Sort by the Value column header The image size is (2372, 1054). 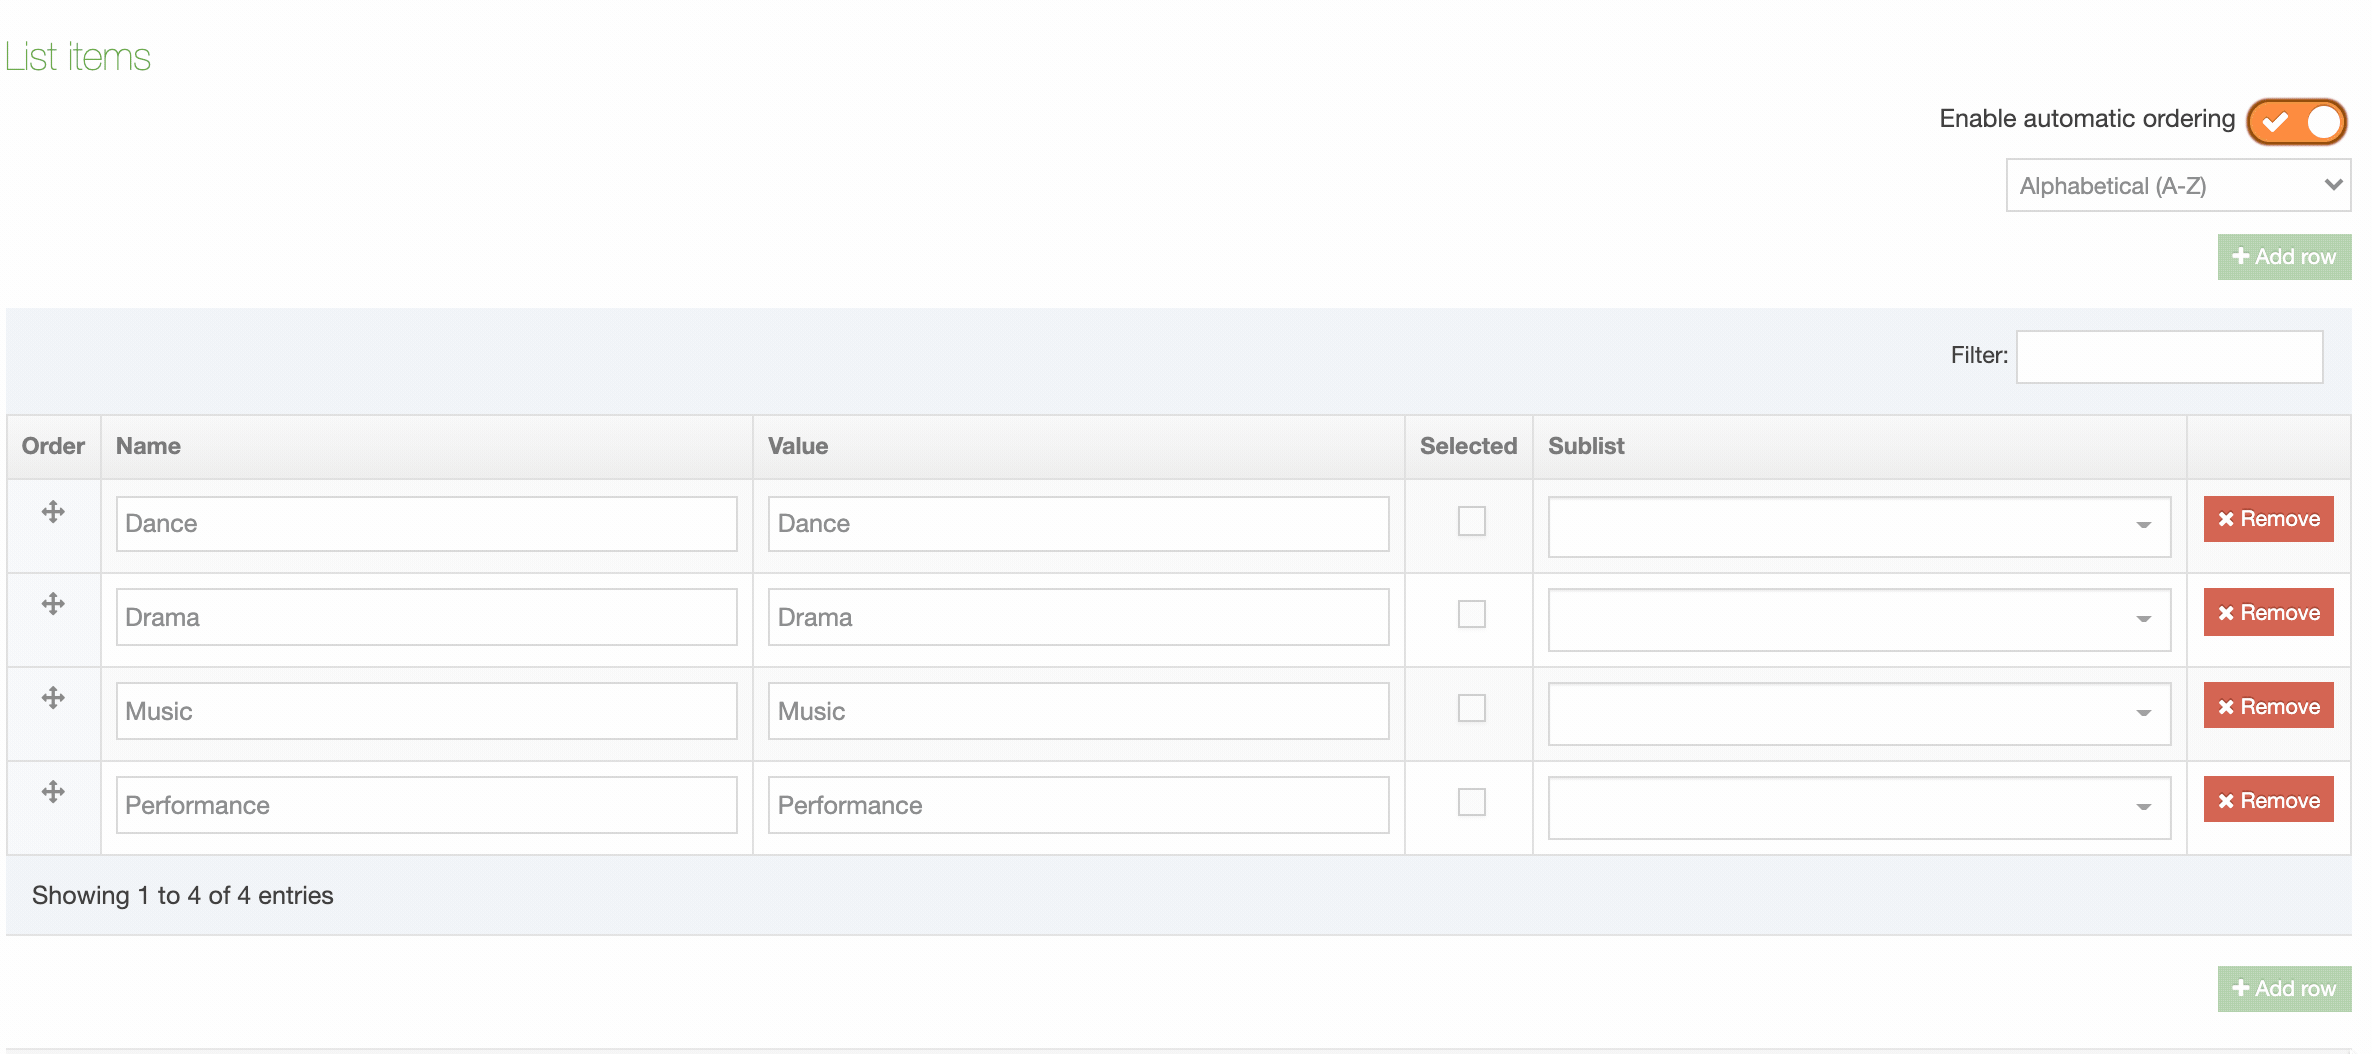click(797, 446)
